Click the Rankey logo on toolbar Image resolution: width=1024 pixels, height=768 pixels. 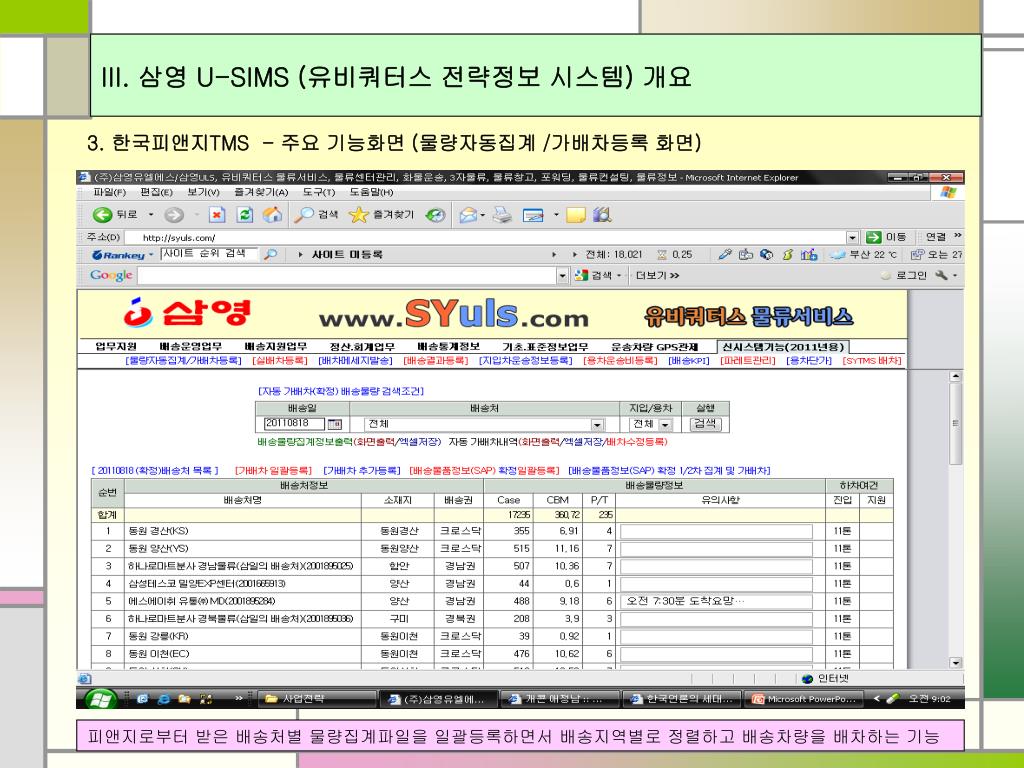pos(119,255)
